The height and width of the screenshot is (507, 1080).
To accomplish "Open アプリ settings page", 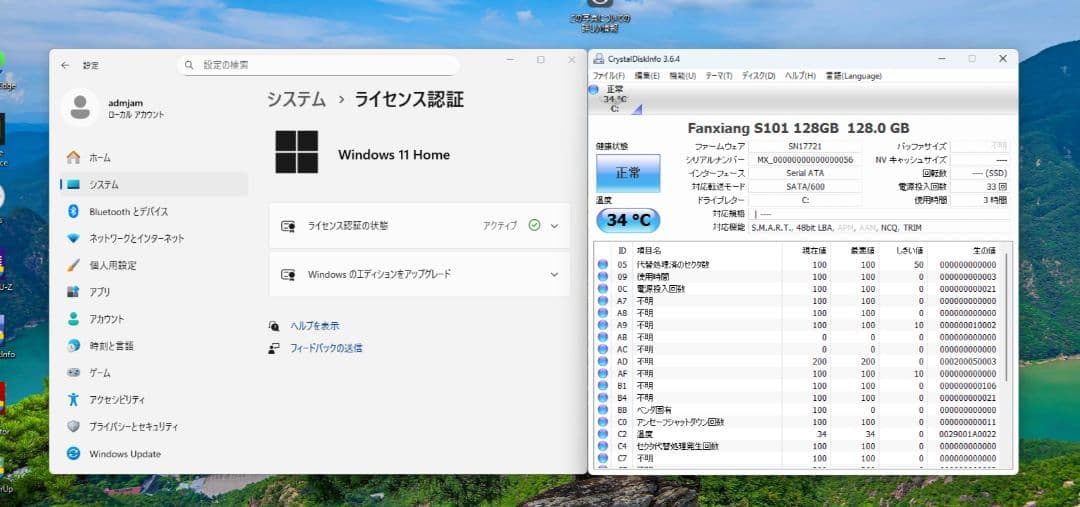I will [153, 292].
